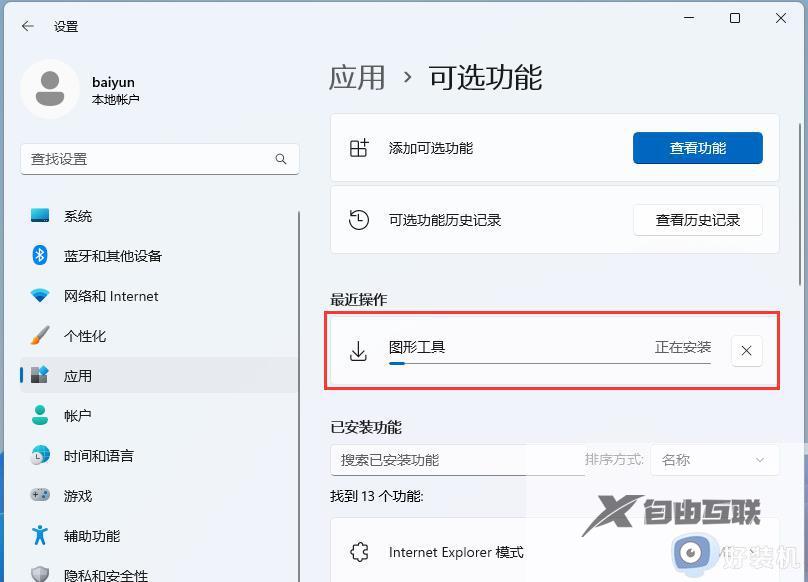The width and height of the screenshot is (808, 582).
Task: Select the 游戏 controller icon
Action: [40, 496]
